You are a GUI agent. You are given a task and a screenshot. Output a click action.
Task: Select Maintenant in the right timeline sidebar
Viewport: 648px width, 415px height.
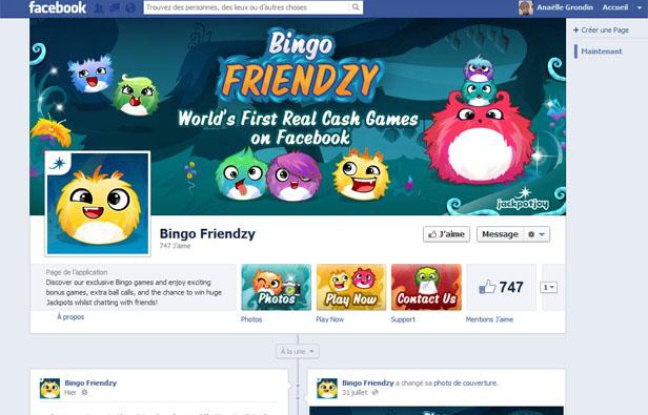[601, 51]
